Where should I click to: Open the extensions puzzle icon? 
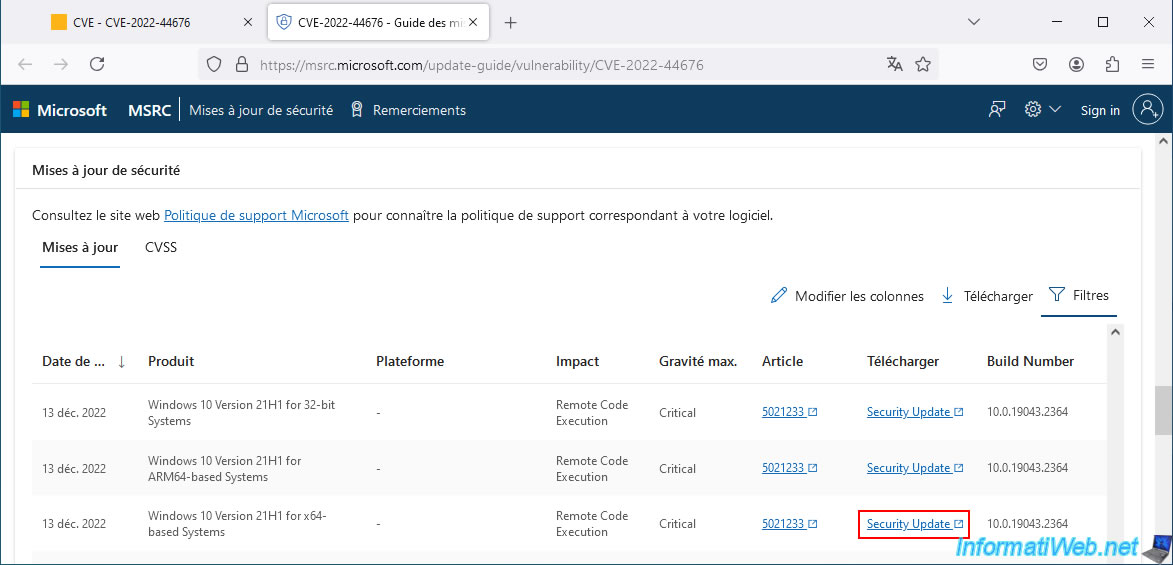pyautogui.click(x=1112, y=64)
